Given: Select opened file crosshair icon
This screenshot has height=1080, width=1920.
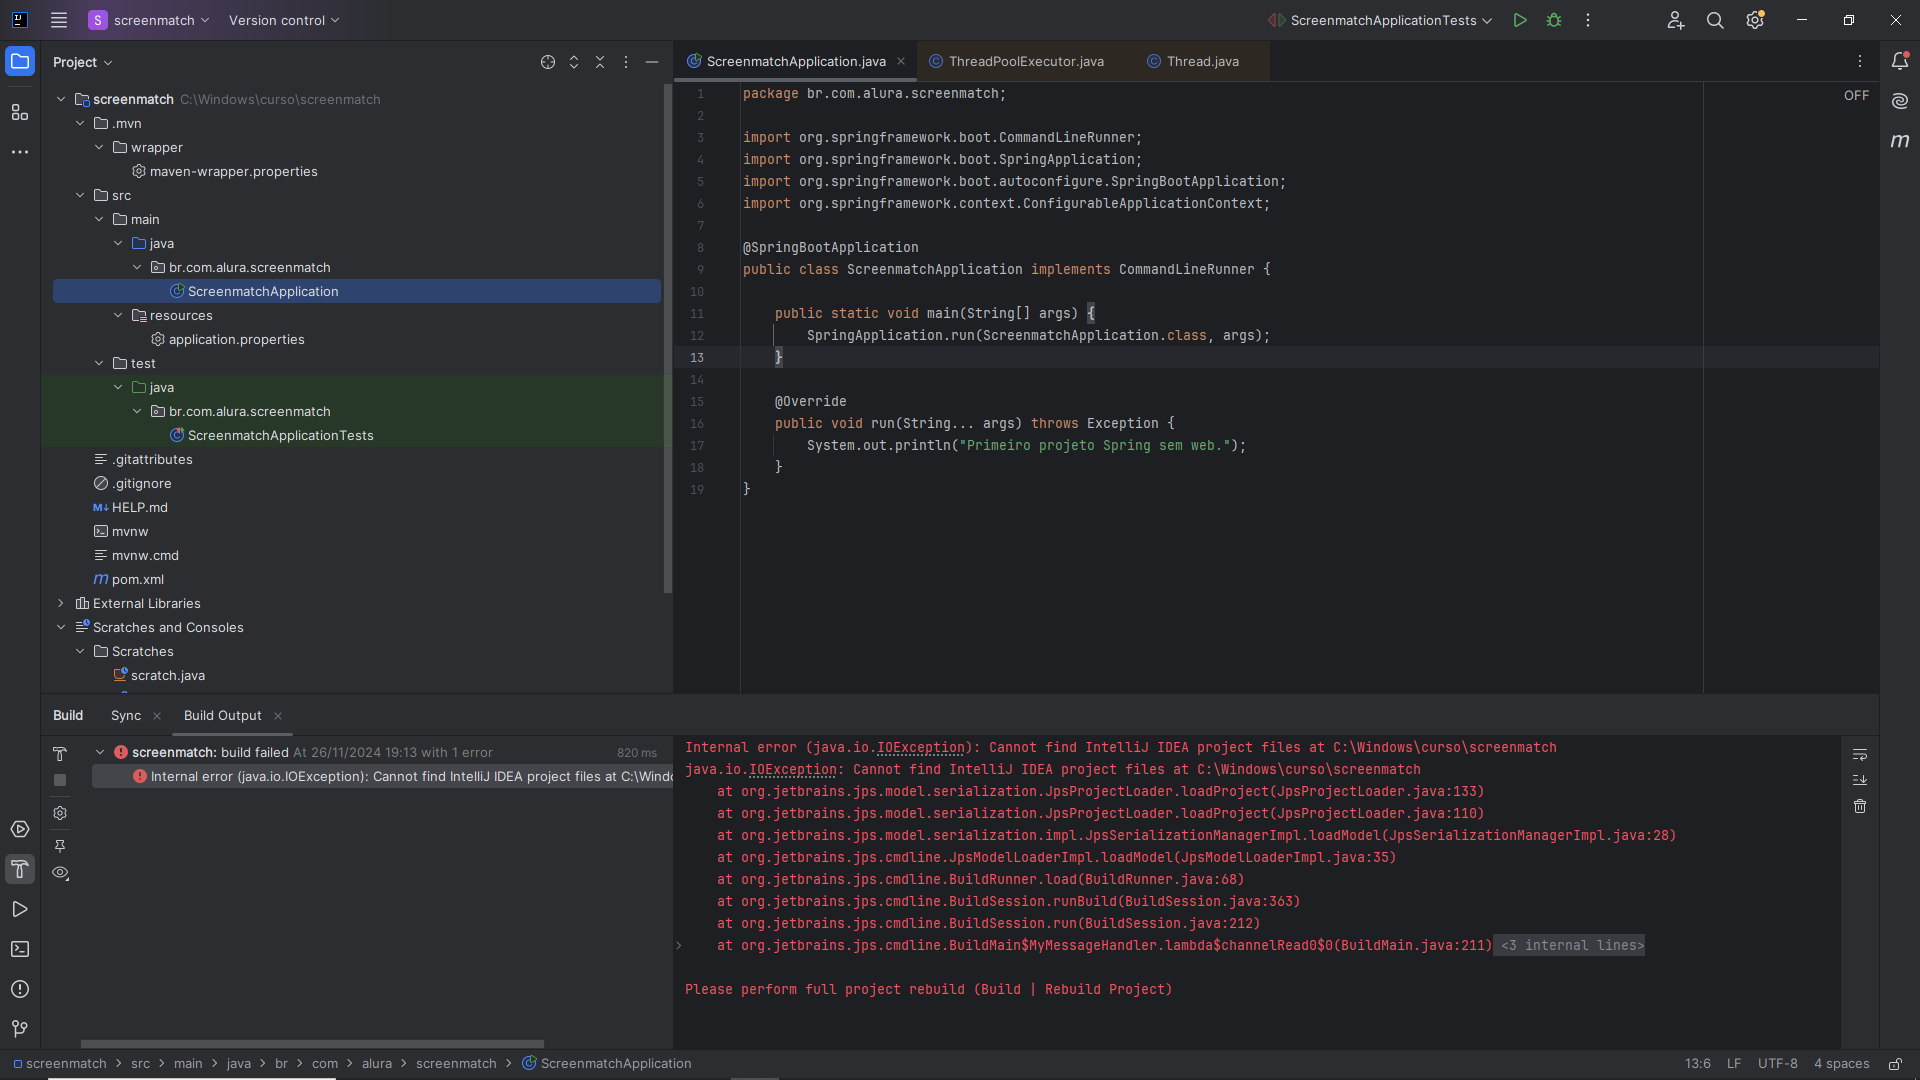Looking at the screenshot, I should [548, 62].
